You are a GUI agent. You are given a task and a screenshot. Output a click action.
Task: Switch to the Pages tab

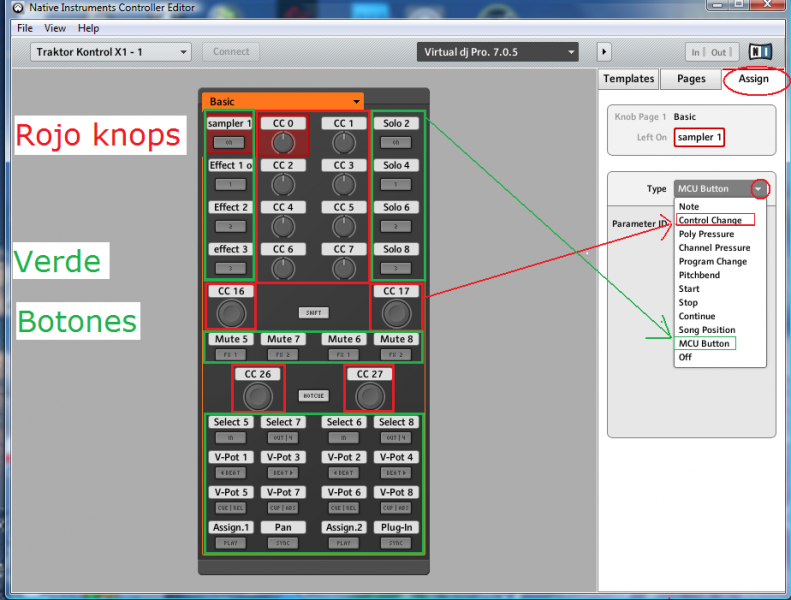point(691,79)
